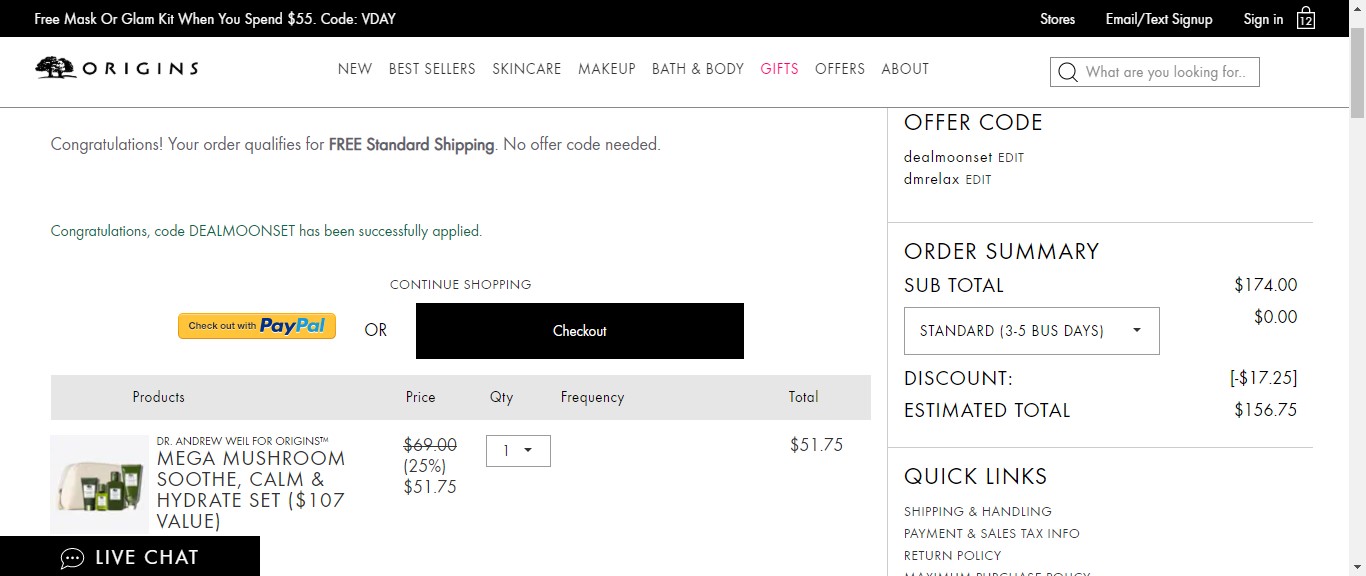Edit the dmrelax offer code

pyautogui.click(x=978, y=180)
